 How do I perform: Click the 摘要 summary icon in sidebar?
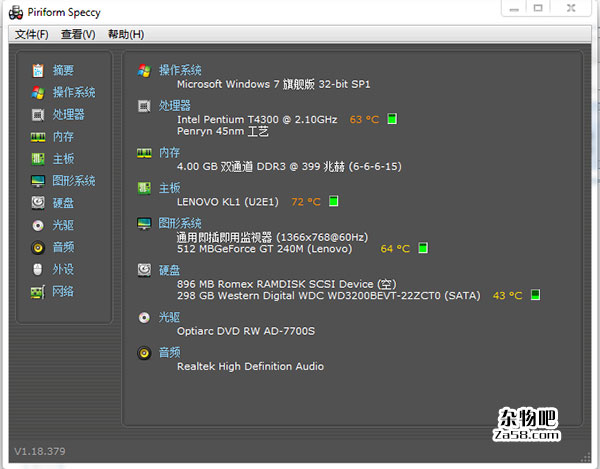click(x=38, y=70)
